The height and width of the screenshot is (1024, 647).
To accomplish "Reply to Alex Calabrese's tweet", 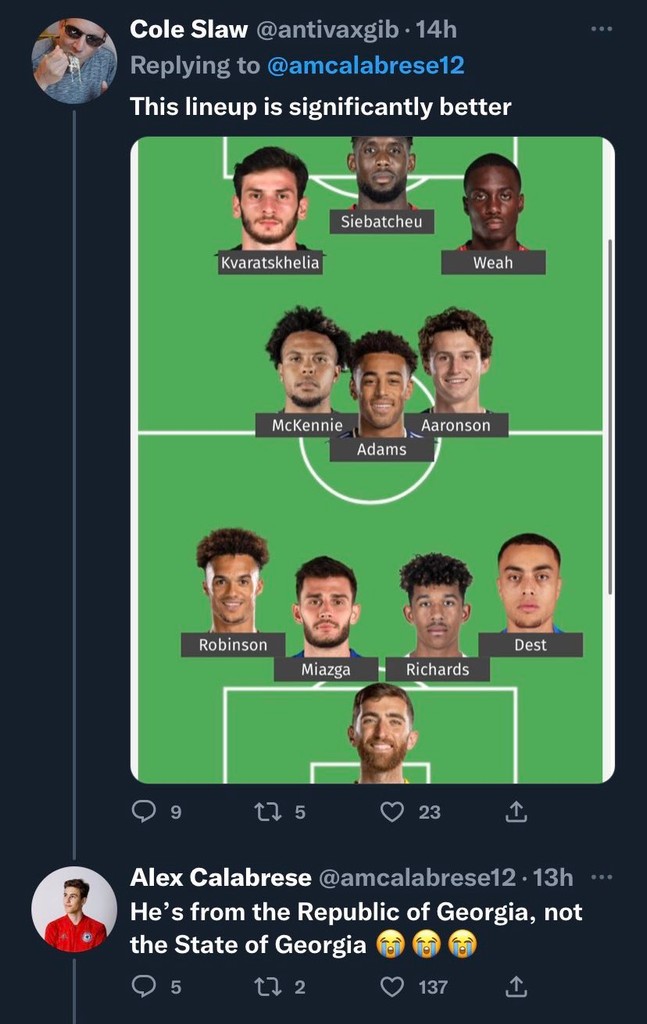I will click(146, 987).
